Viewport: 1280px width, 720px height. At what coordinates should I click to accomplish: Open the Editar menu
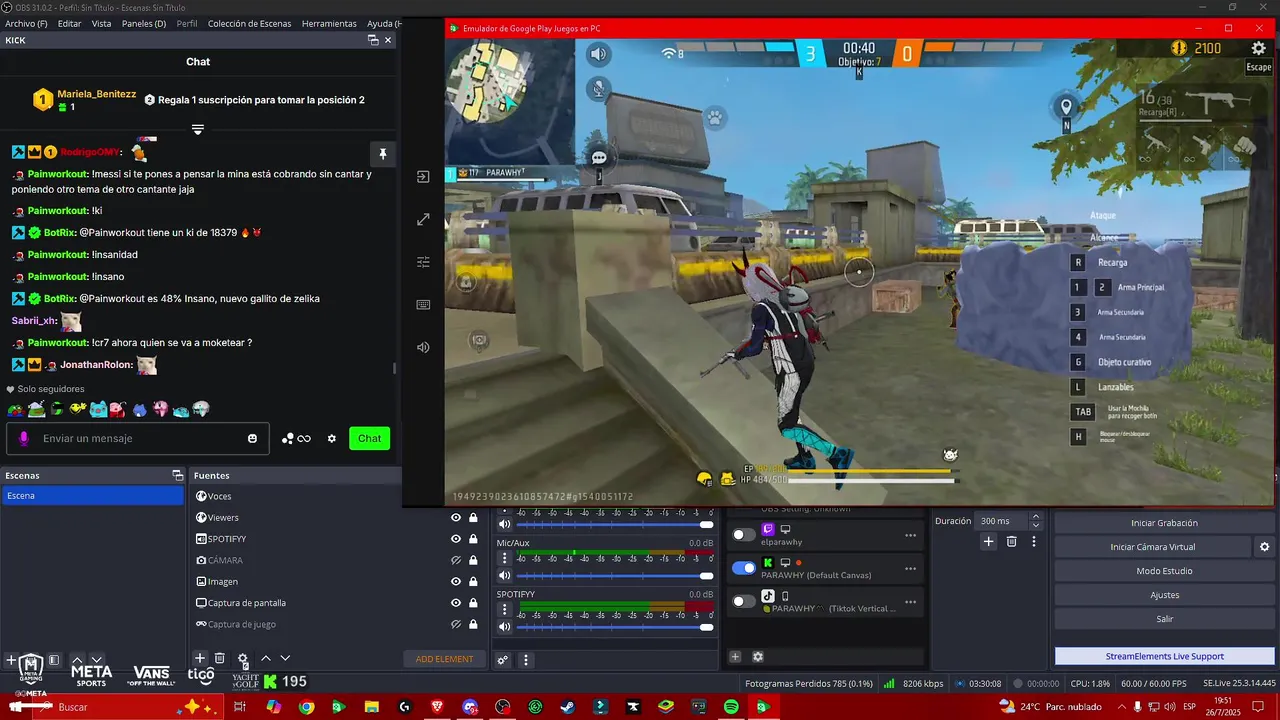pyautogui.click(x=70, y=23)
